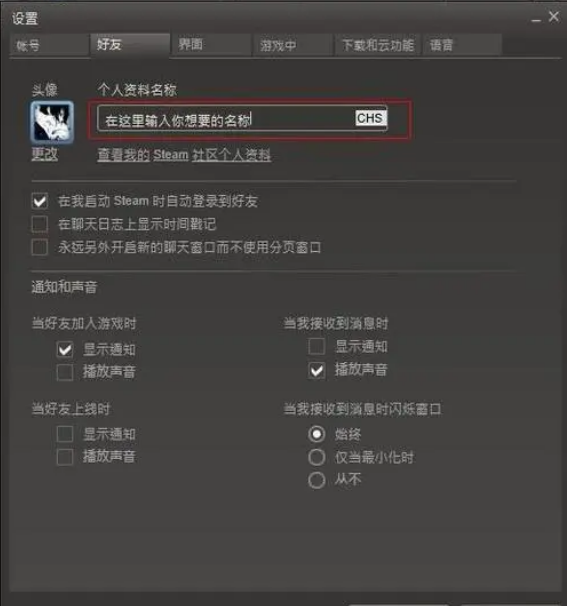Switch to the 界面 tab

(x=211, y=45)
